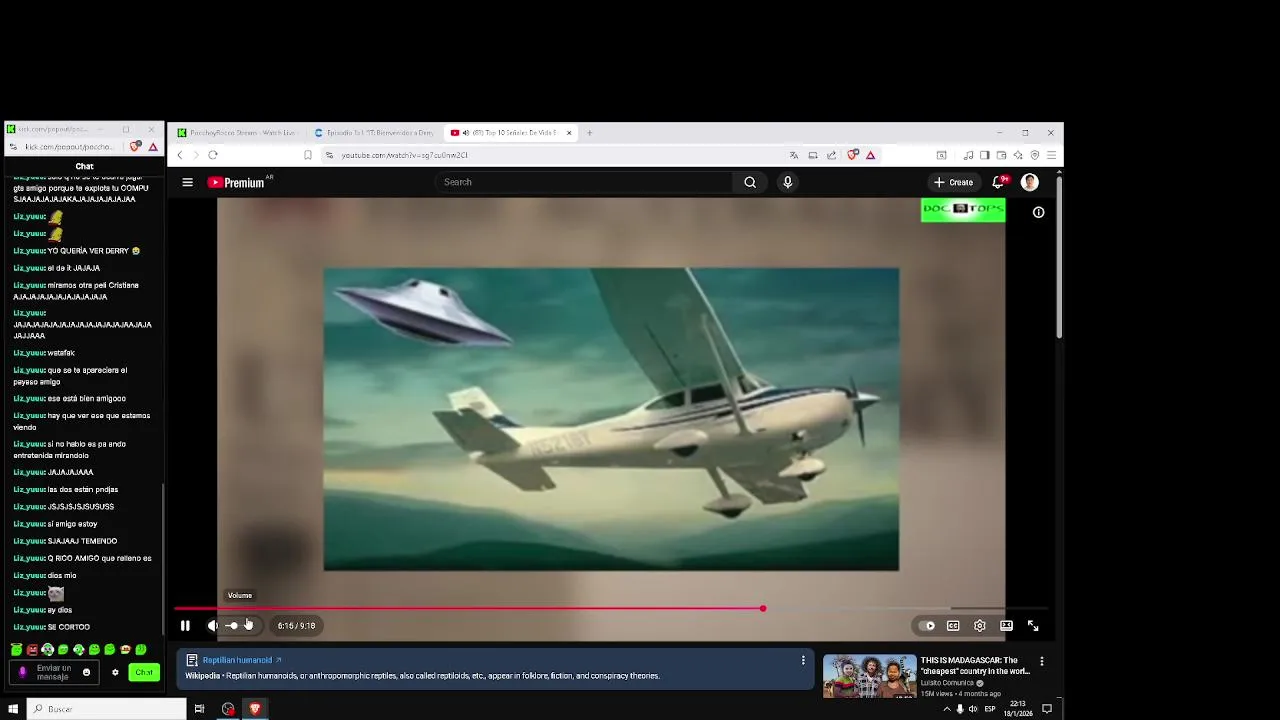Open the Brave playlist music note icon
The width and height of the screenshot is (1280, 720).
pyautogui.click(x=968, y=155)
